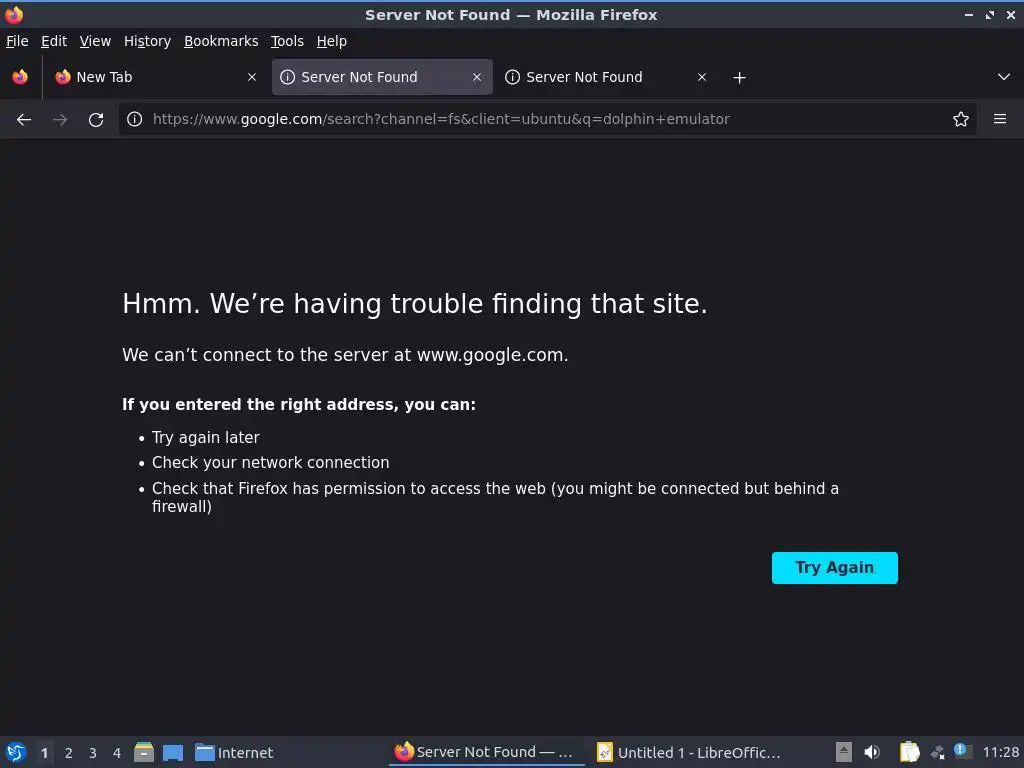Click the google.com URL address field
Screen dimensions: 1024x768
tap(546, 119)
